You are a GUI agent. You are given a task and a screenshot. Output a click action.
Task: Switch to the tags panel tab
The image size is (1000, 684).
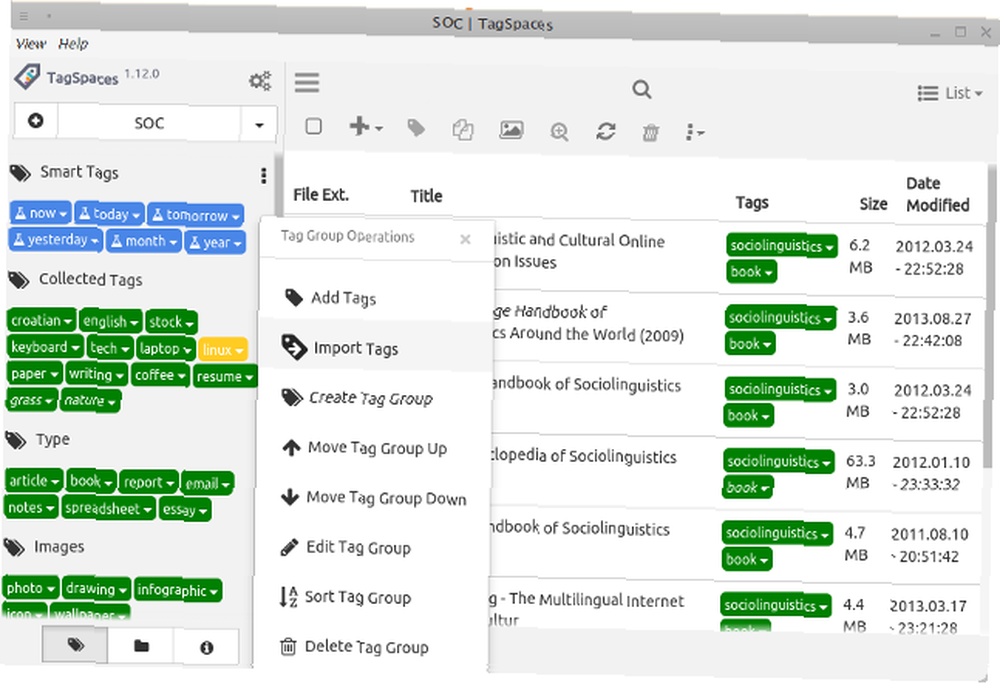75,645
